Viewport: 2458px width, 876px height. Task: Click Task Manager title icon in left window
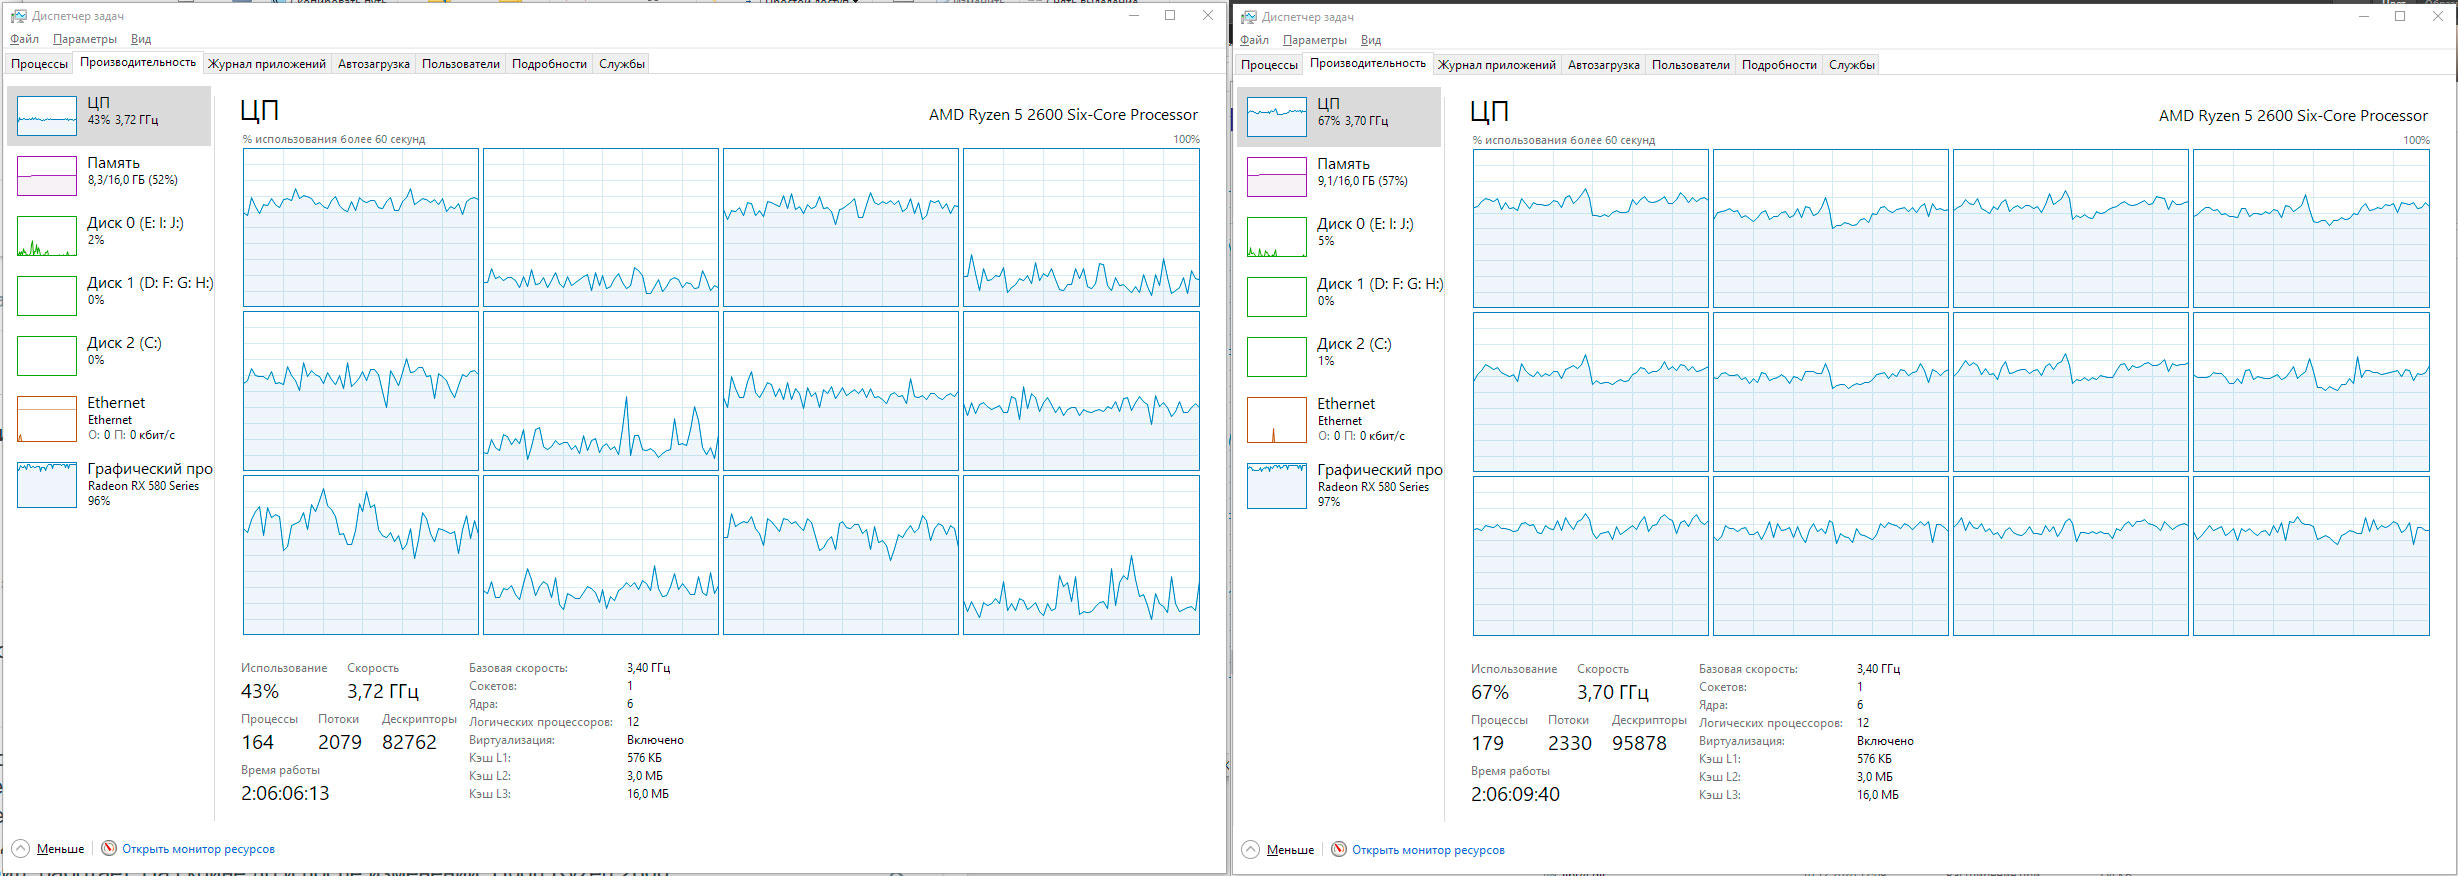(18, 16)
